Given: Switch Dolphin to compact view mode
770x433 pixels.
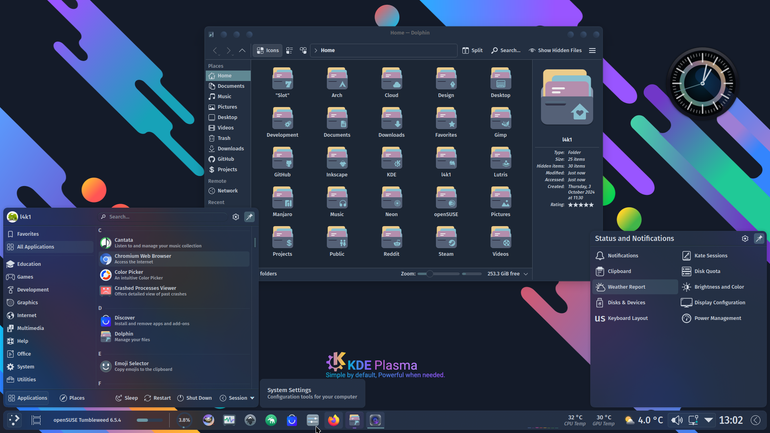Looking at the screenshot, I should [x=289, y=50].
